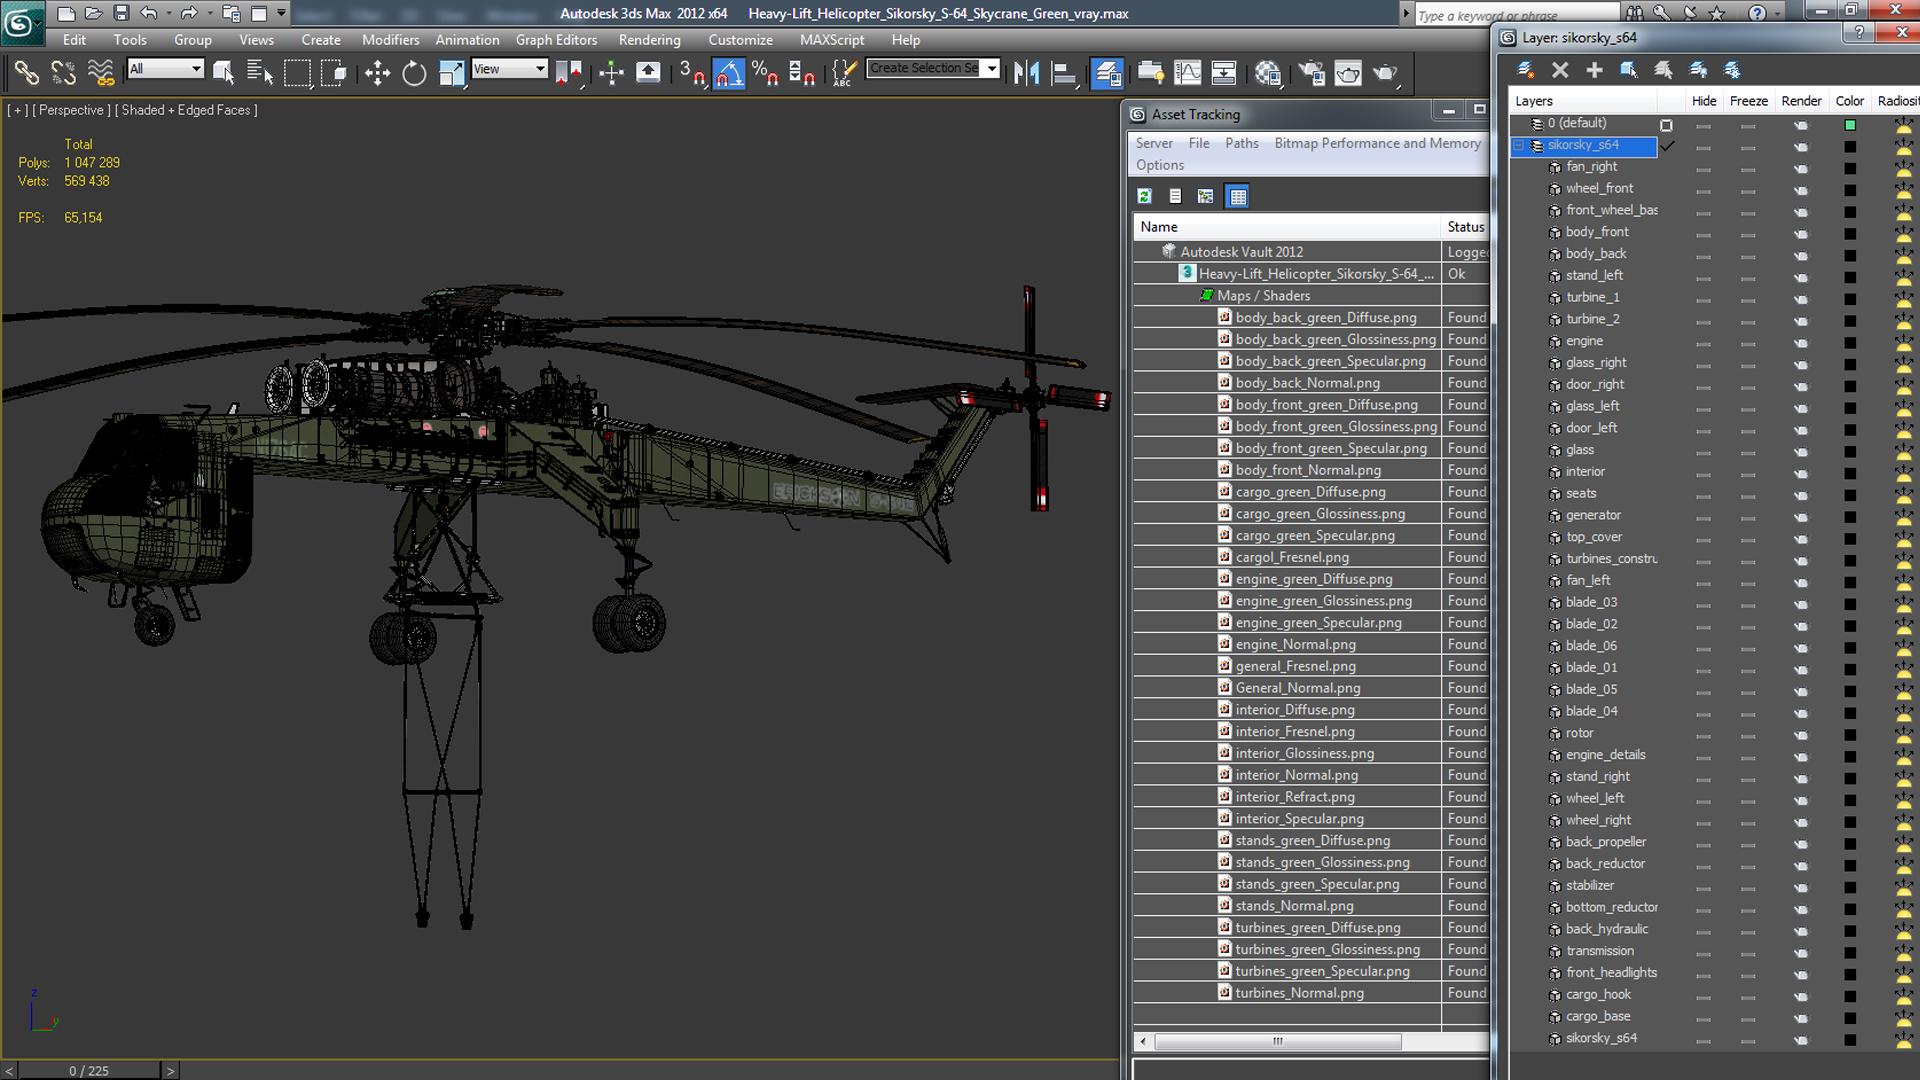Click Select Highlighted Objects and Layers icon
The height and width of the screenshot is (1080, 1920).
[1629, 69]
